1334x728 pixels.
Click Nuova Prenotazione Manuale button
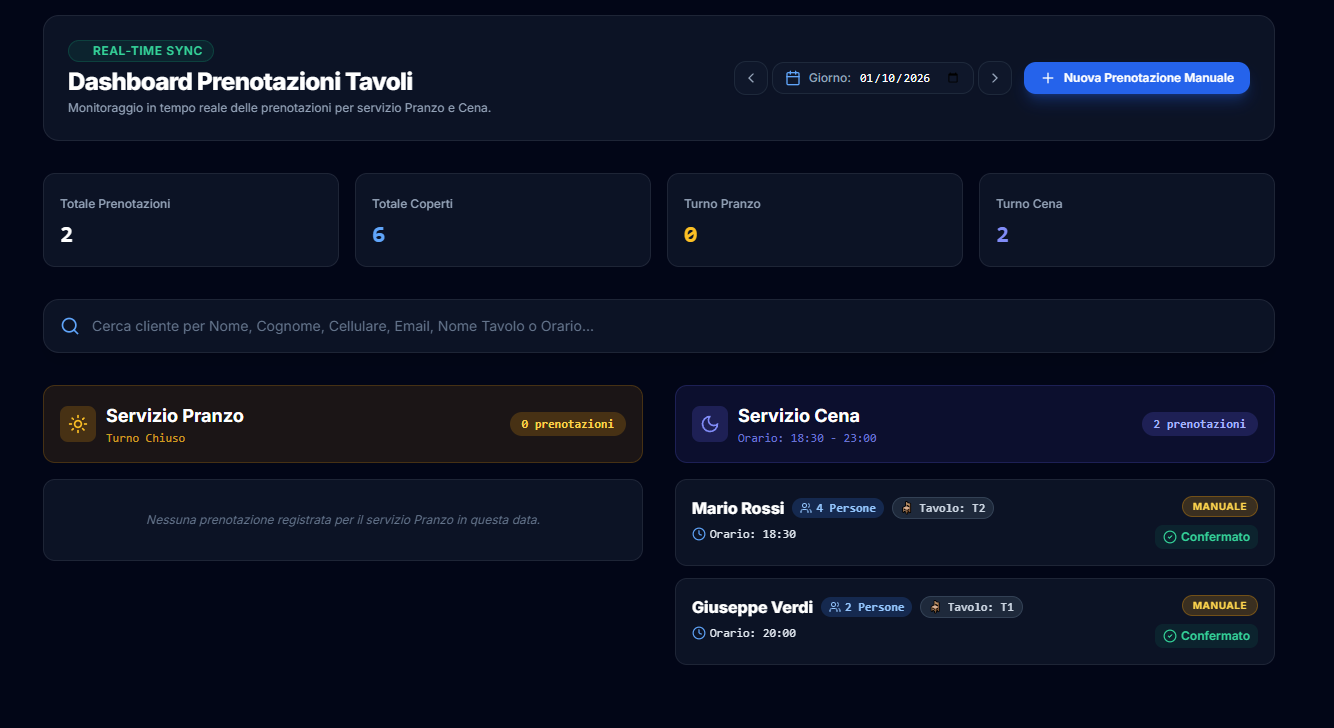(1136, 78)
